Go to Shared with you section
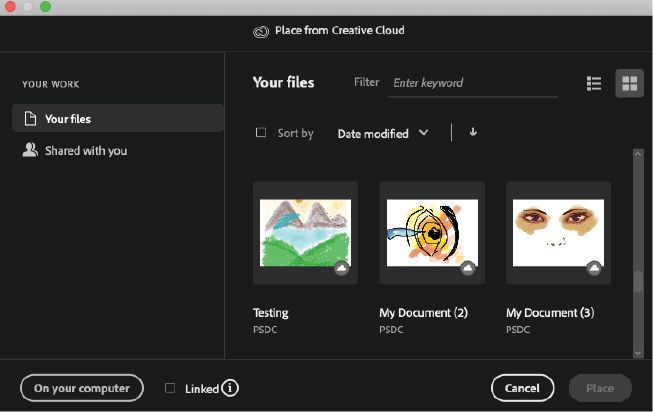 pos(85,151)
